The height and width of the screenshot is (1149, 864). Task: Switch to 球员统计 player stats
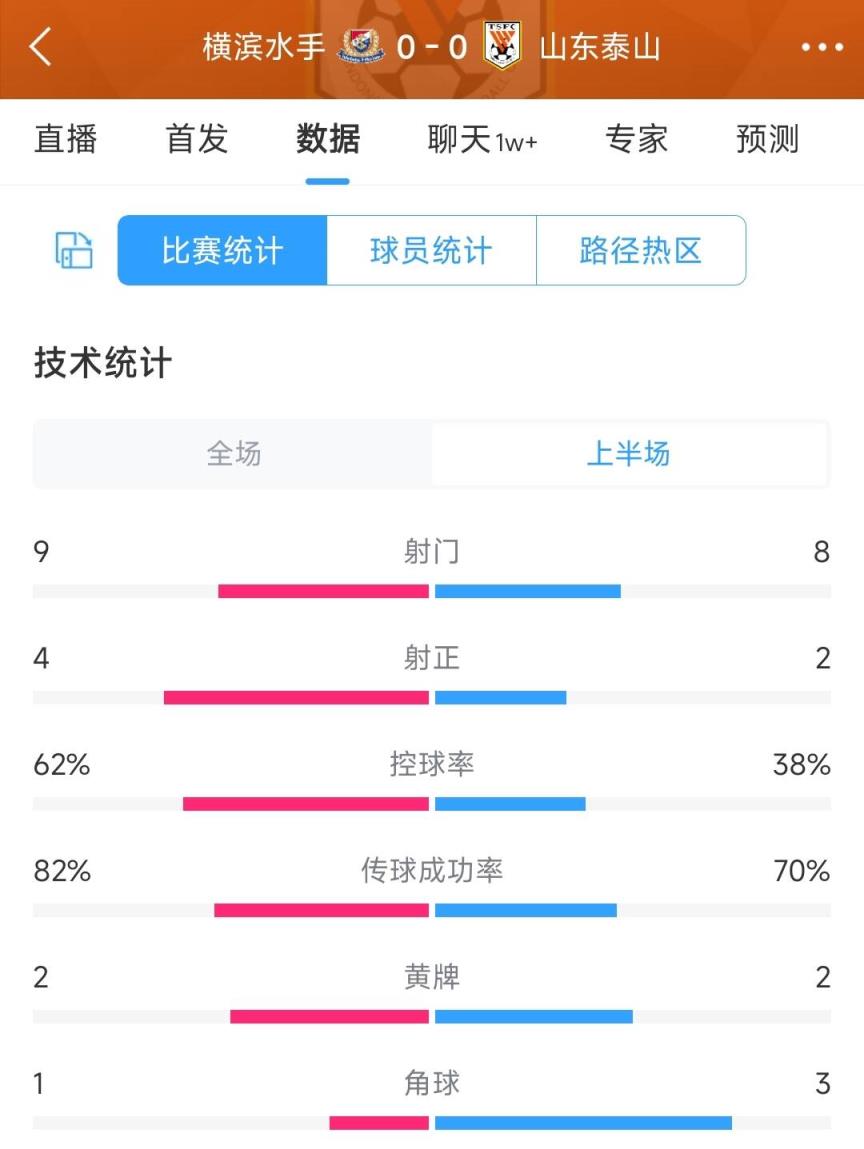[x=431, y=251]
